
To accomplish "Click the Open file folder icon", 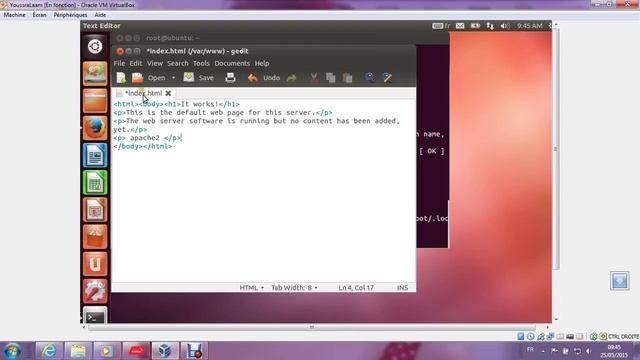I will pos(138,78).
